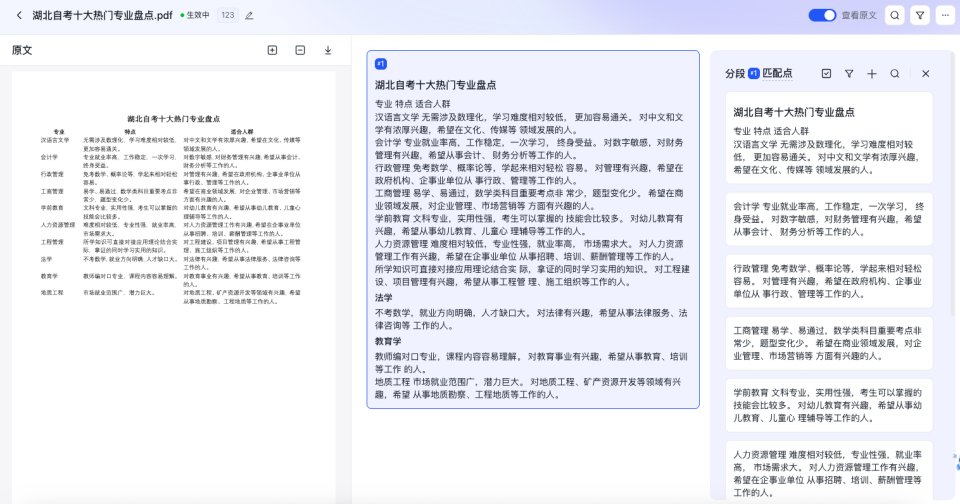Download the original PDF document
Screen dimensions: 960x504
point(327,50)
